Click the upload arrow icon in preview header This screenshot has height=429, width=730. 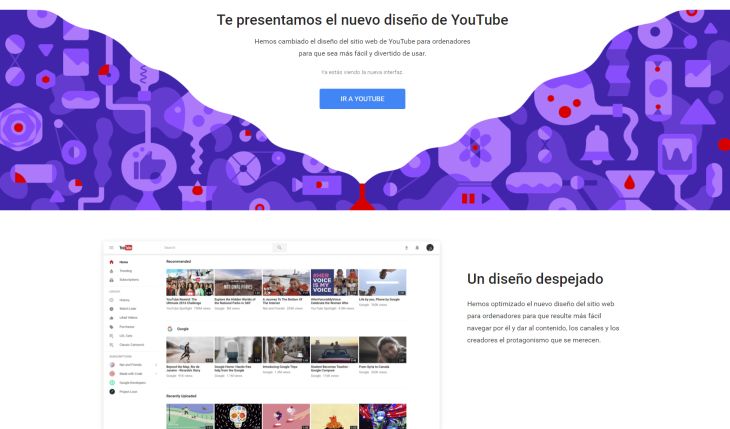click(x=406, y=248)
